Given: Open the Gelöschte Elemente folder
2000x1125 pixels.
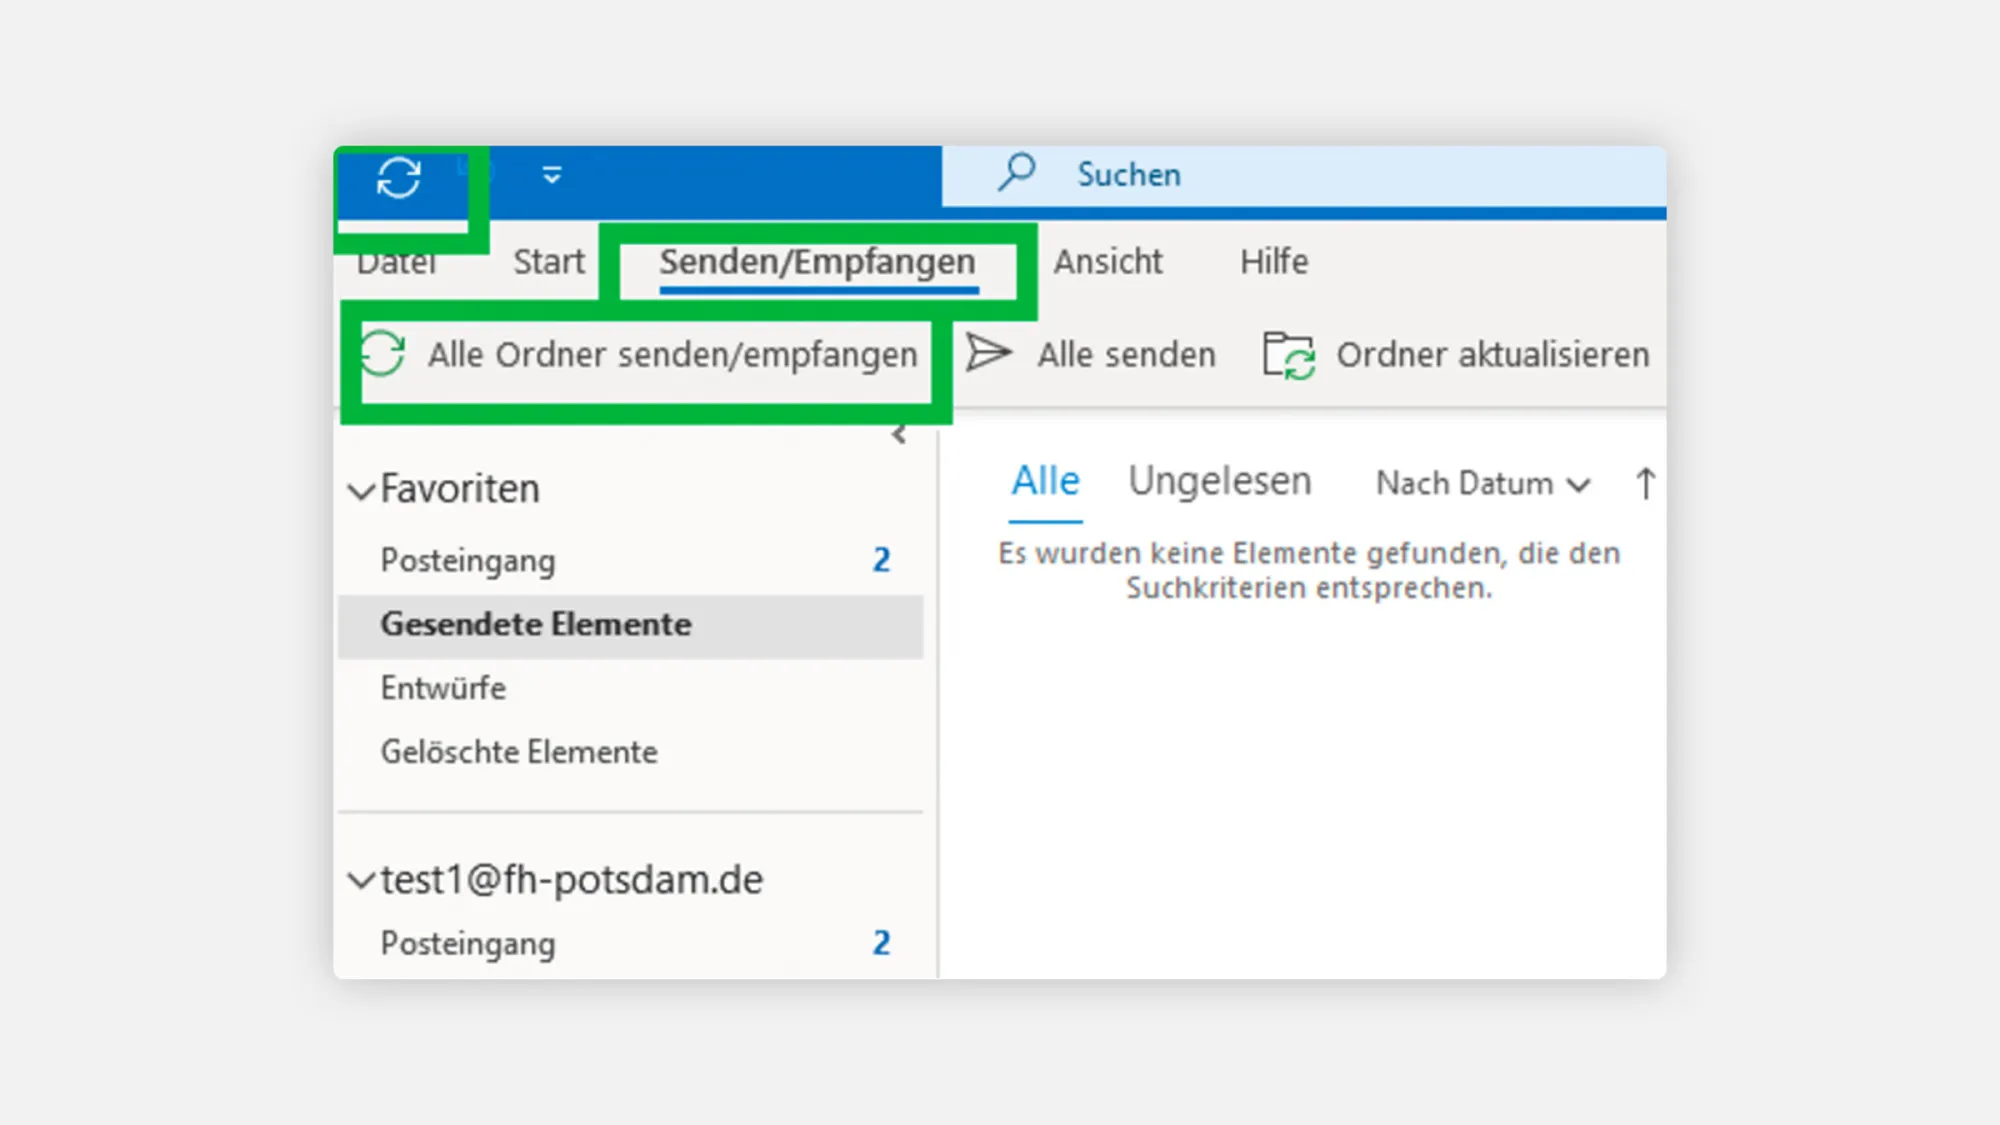Looking at the screenshot, I should coord(630,752).
